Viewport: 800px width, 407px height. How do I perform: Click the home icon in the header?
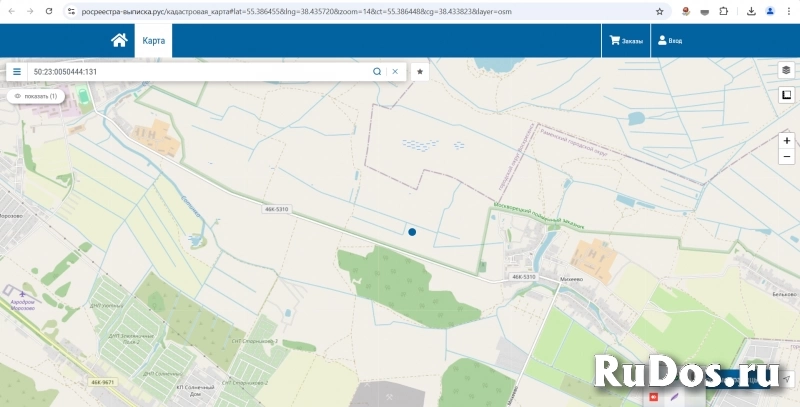(119, 41)
